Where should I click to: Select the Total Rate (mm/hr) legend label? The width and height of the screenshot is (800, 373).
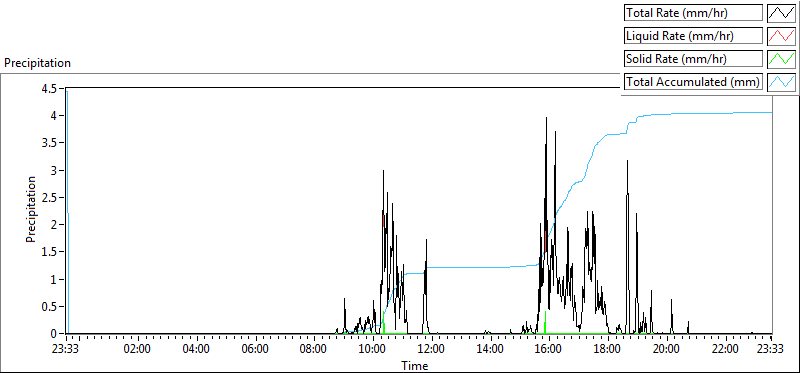tap(693, 13)
